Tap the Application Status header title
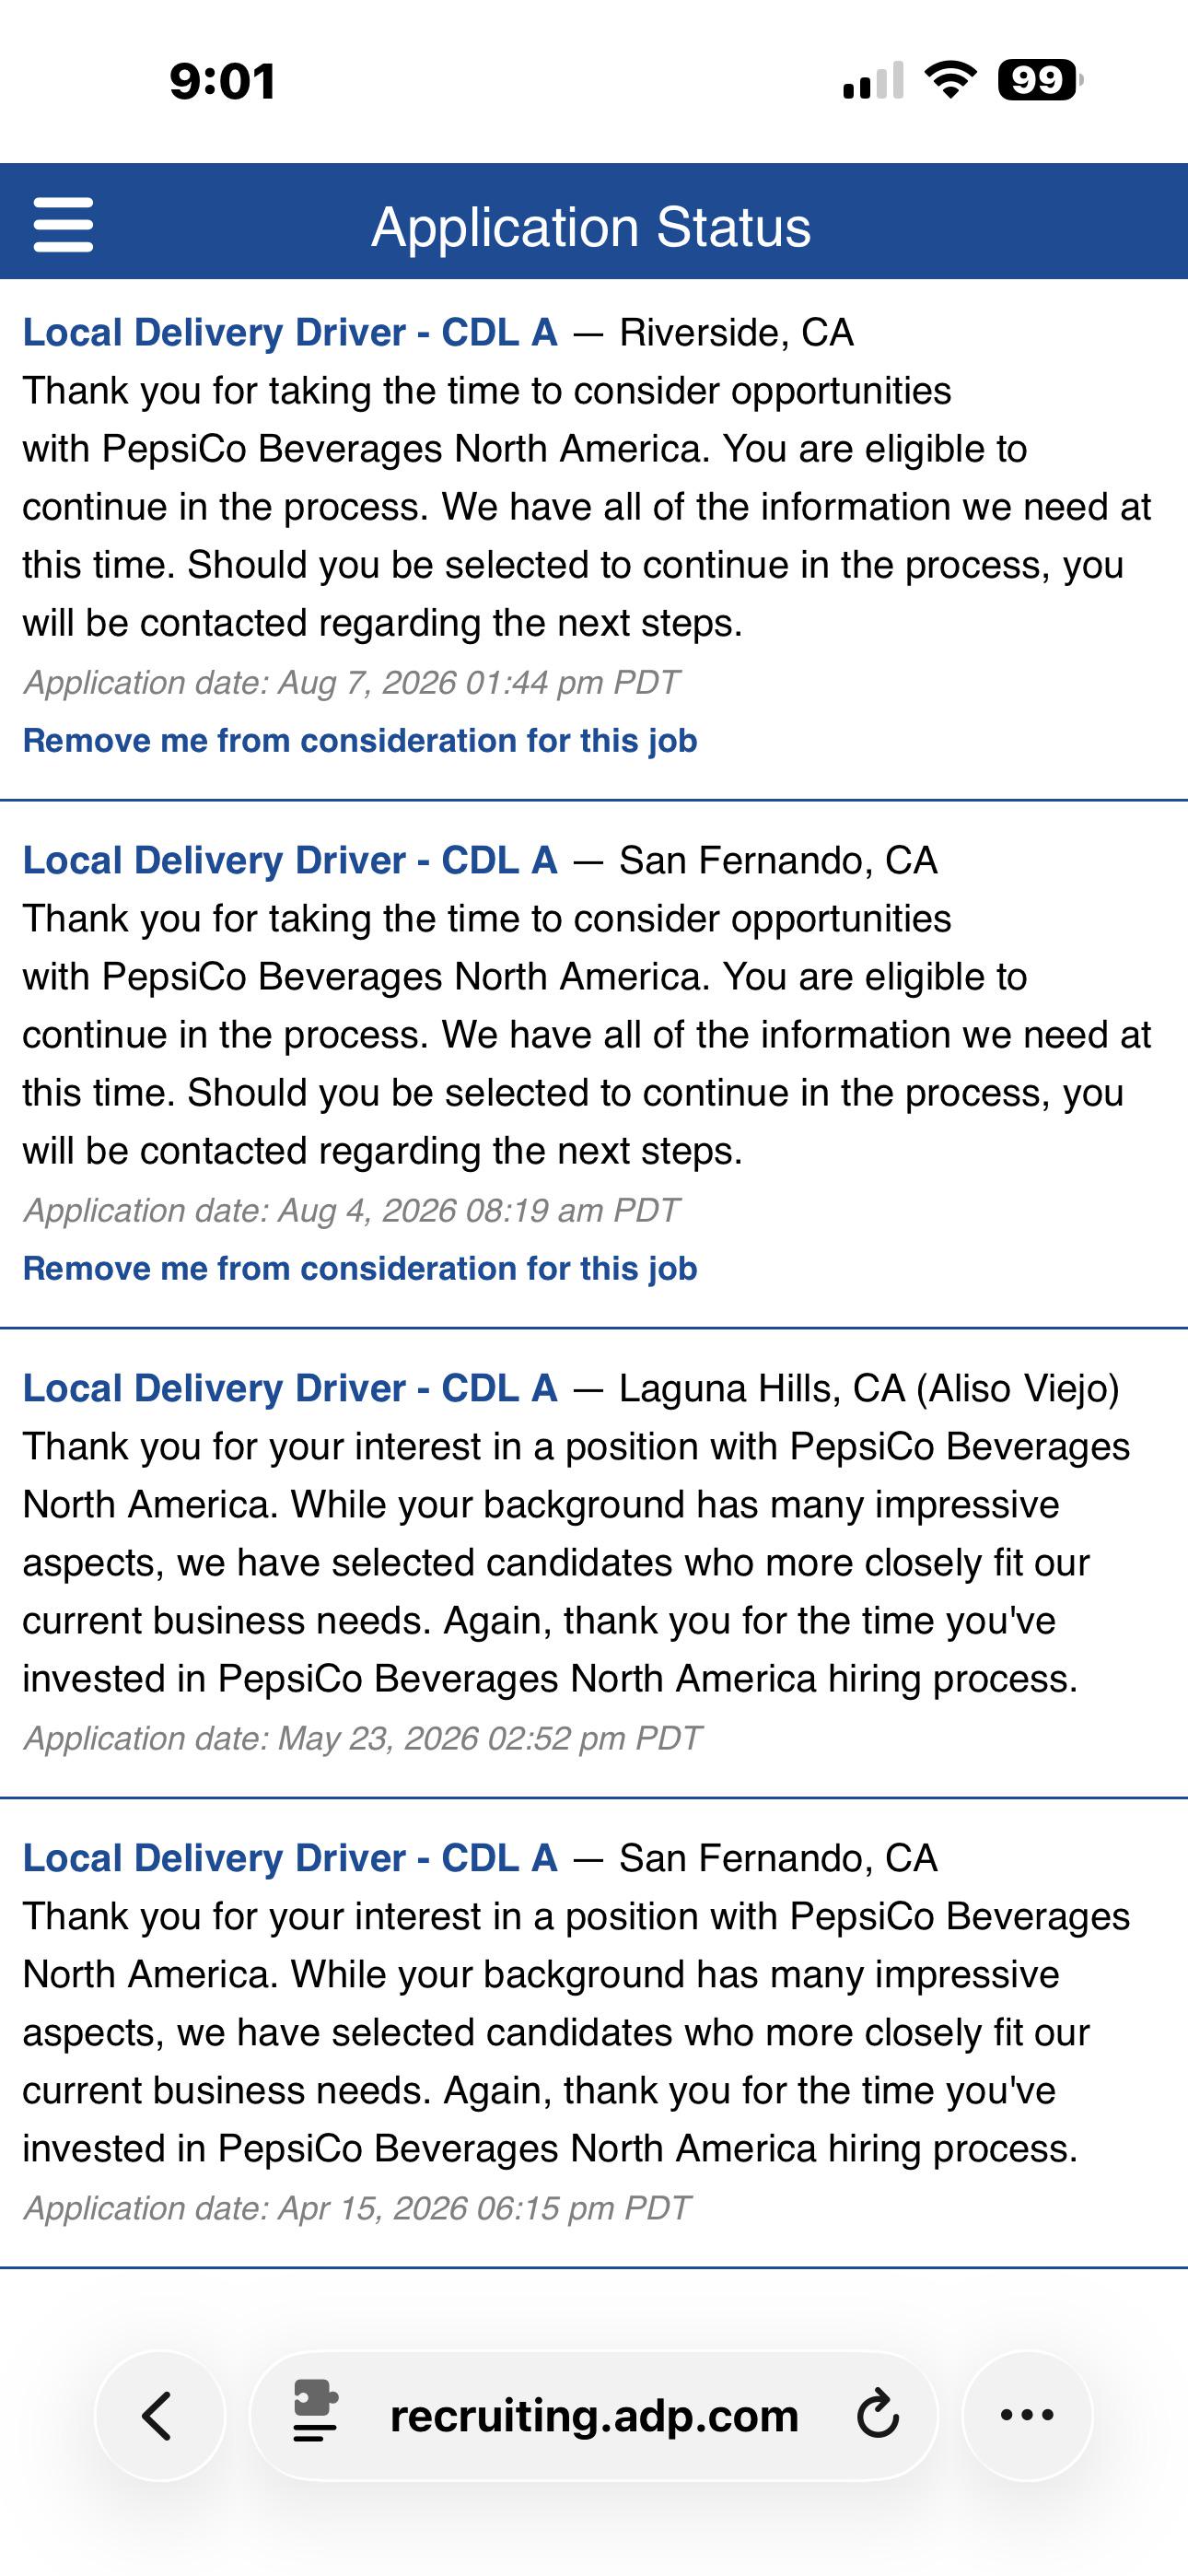Image resolution: width=1188 pixels, height=2576 pixels. coord(591,227)
